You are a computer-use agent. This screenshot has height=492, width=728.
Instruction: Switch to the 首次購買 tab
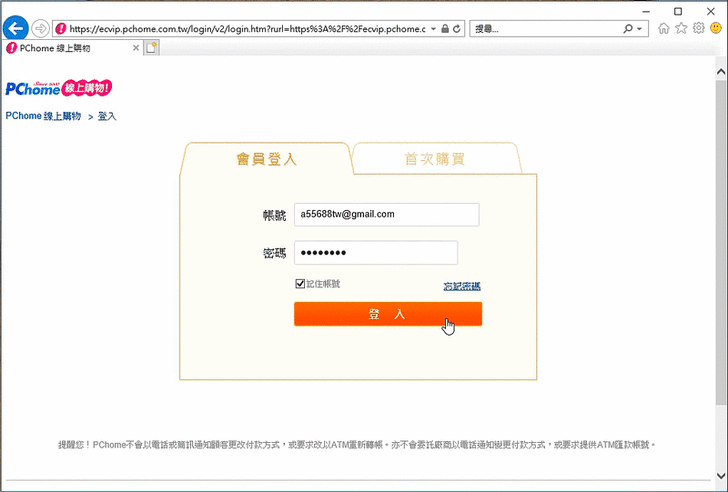click(435, 159)
